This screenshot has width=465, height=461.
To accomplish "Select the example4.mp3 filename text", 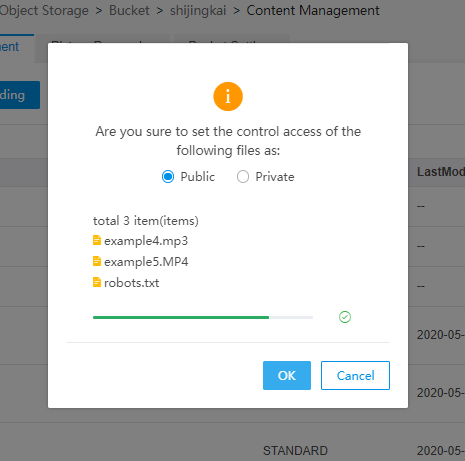I will (146, 241).
